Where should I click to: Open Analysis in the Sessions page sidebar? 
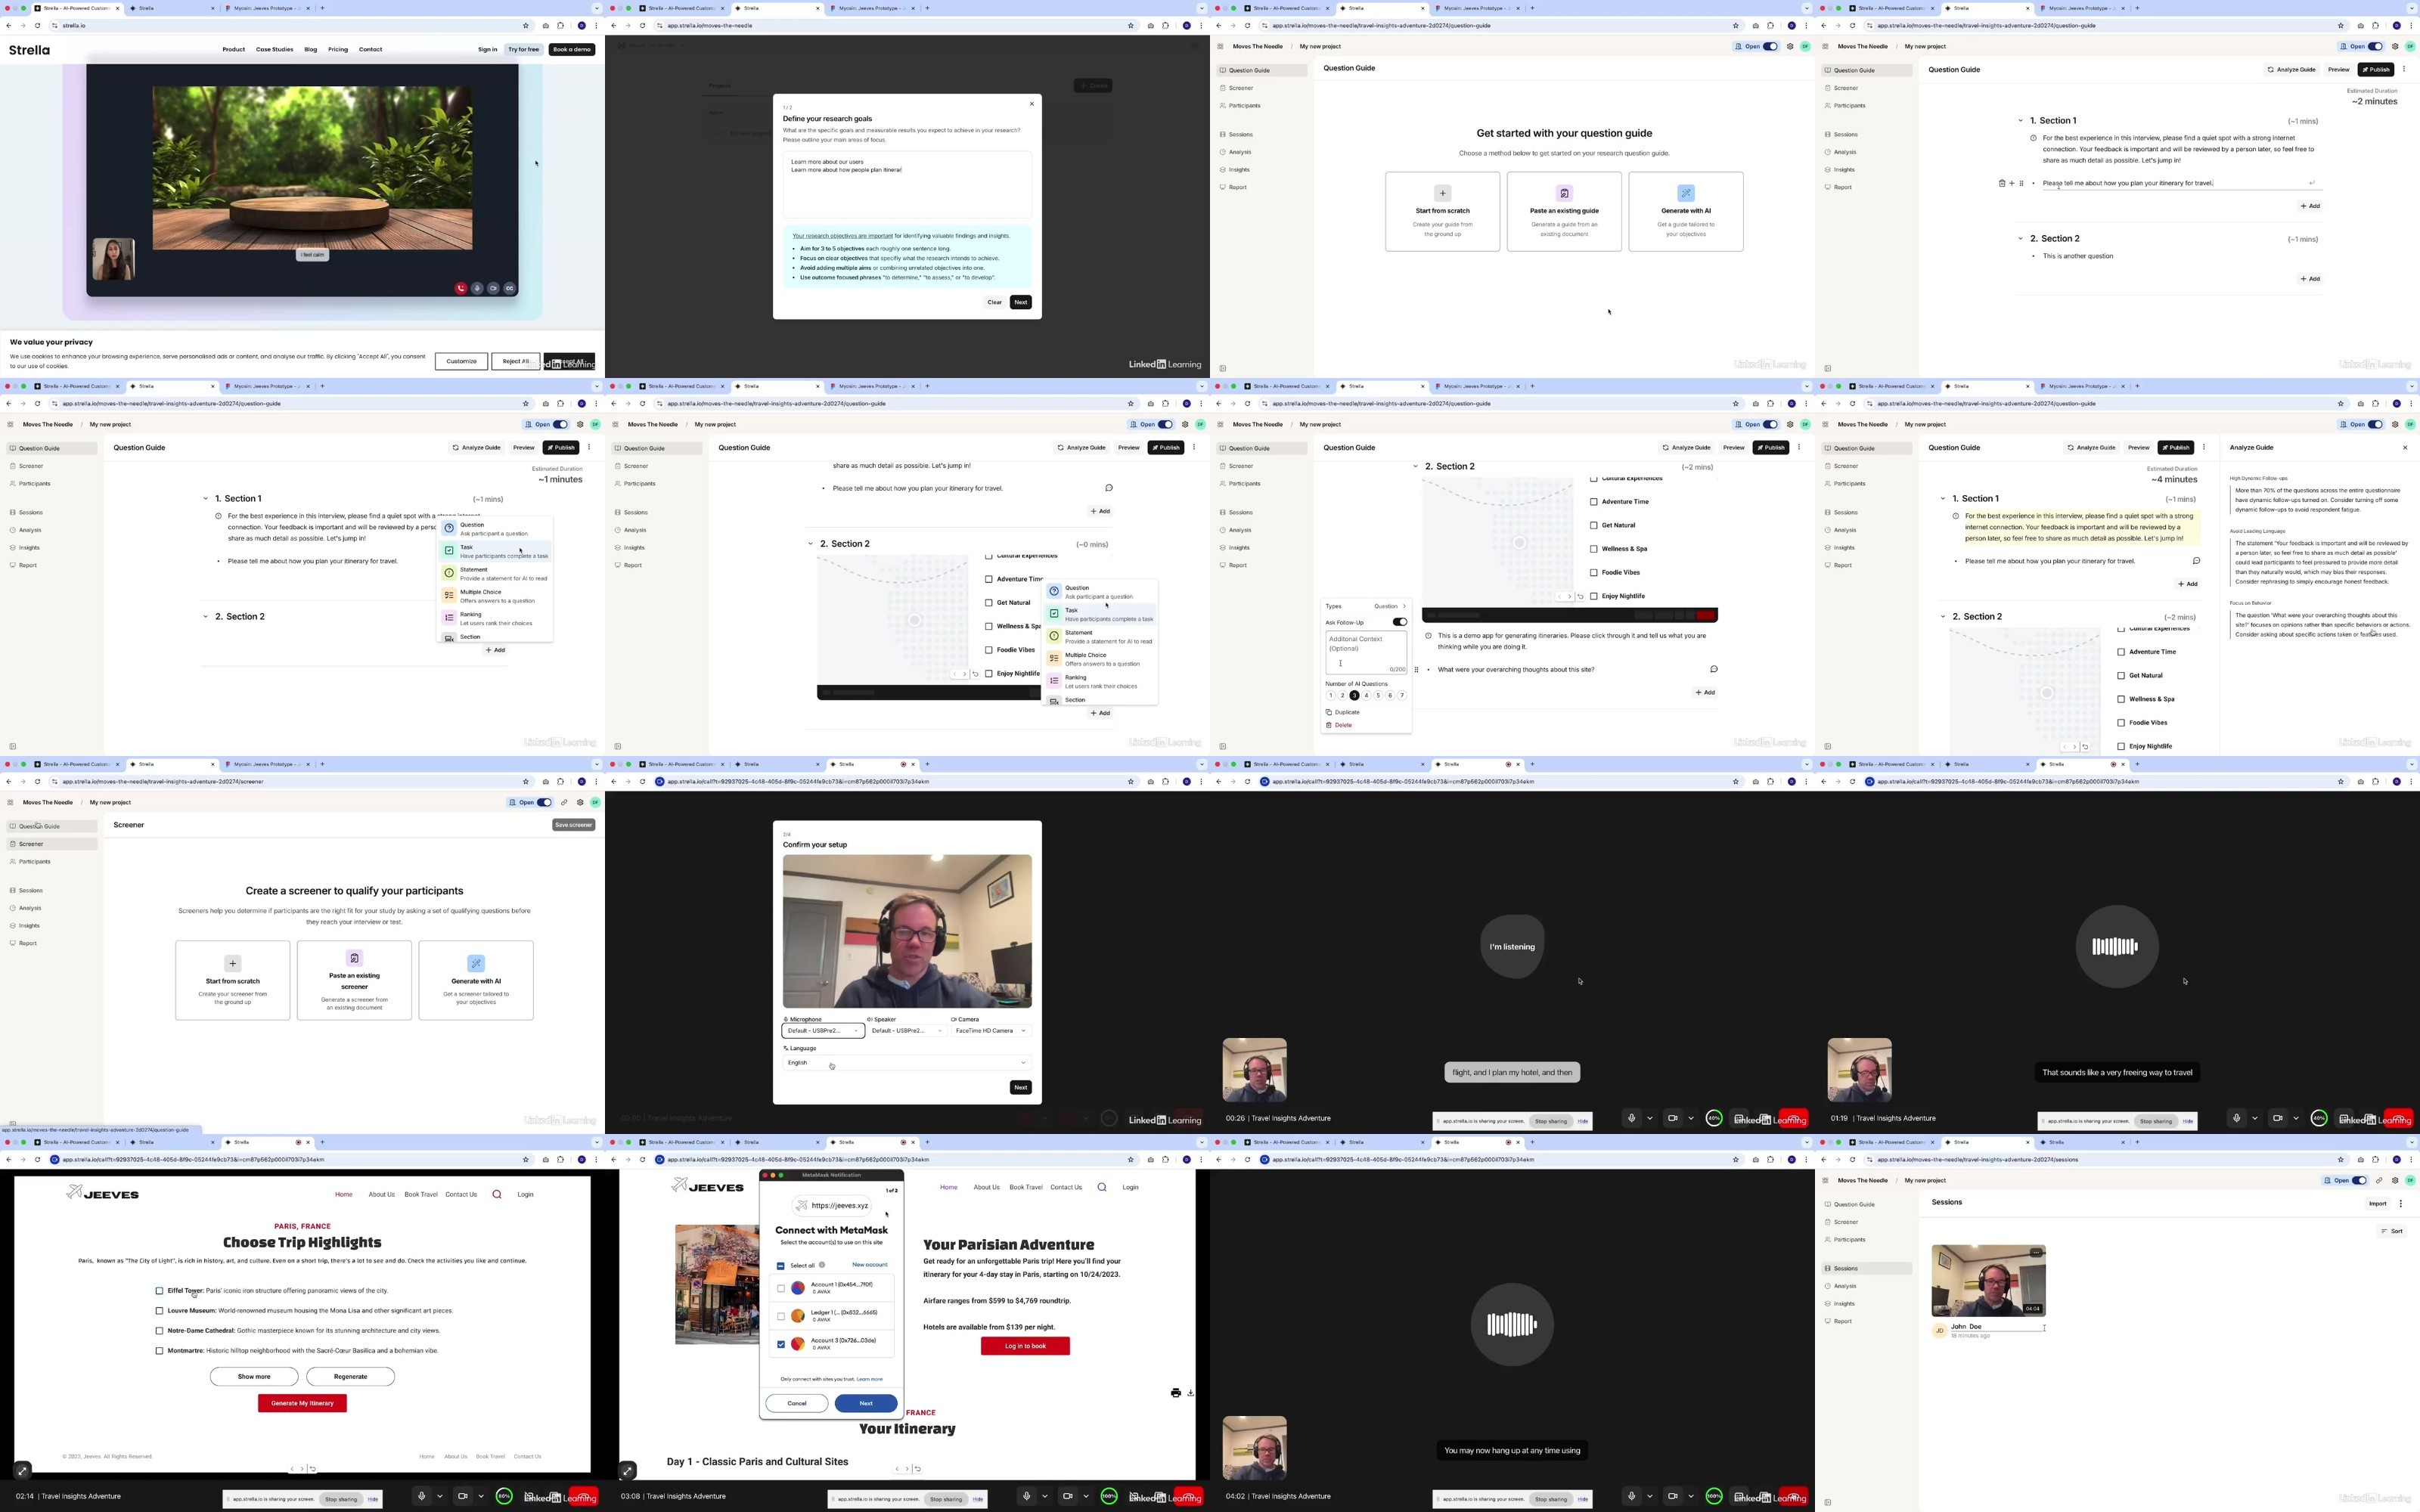1844,1286
